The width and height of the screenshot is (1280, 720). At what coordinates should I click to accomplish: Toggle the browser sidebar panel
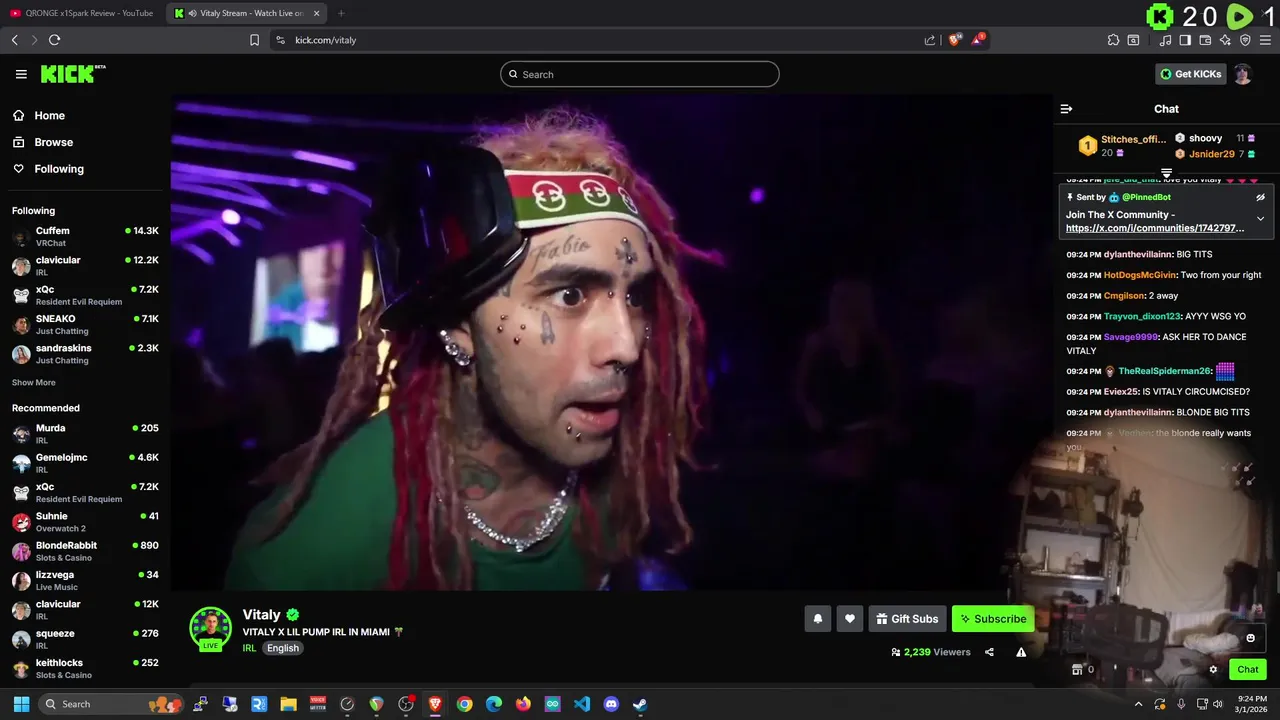pos(1185,40)
